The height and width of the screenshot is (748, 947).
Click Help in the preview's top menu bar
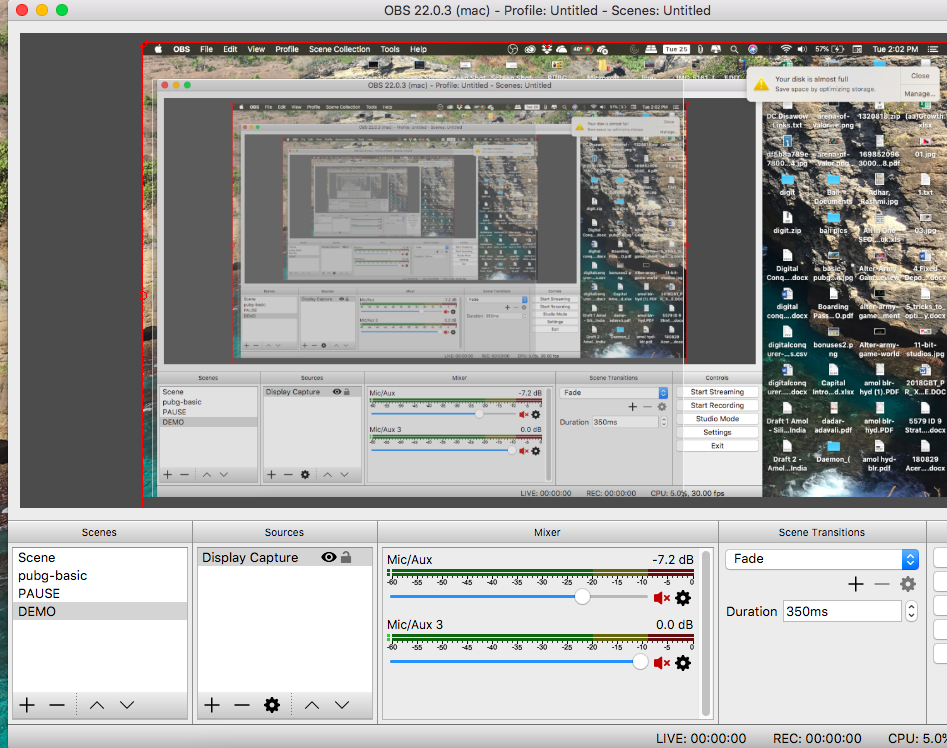(419, 50)
